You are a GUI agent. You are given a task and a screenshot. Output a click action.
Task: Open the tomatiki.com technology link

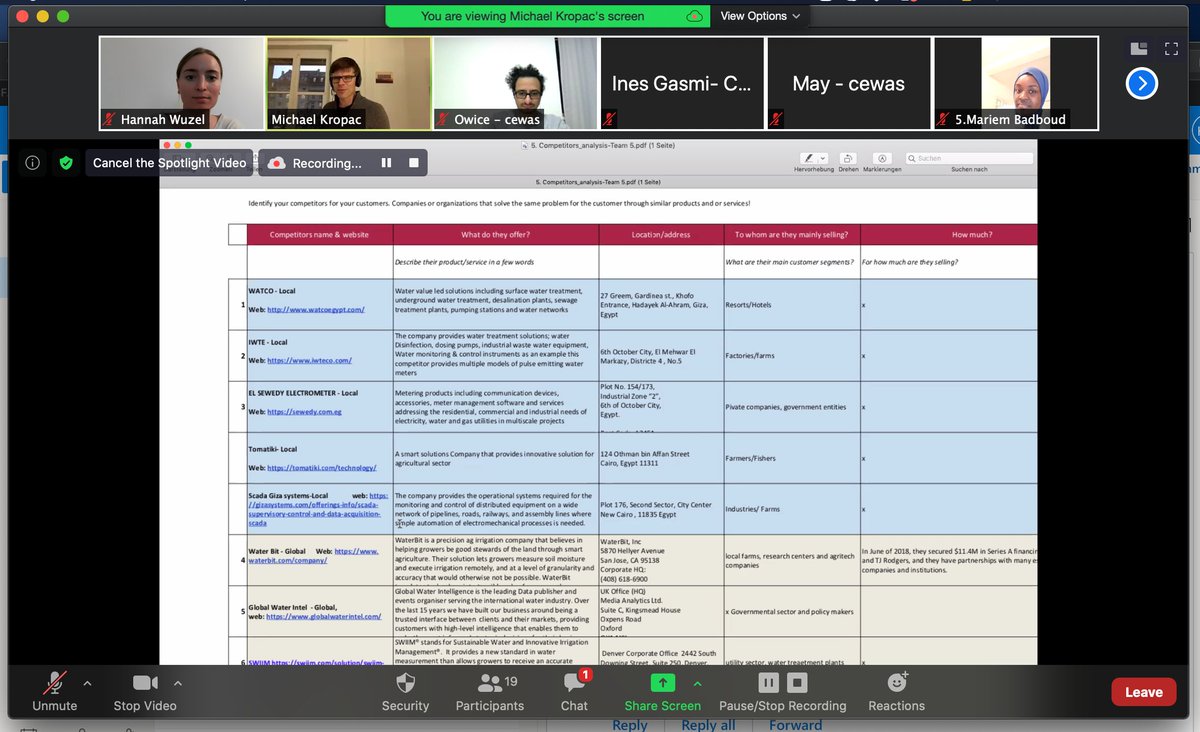321,467
